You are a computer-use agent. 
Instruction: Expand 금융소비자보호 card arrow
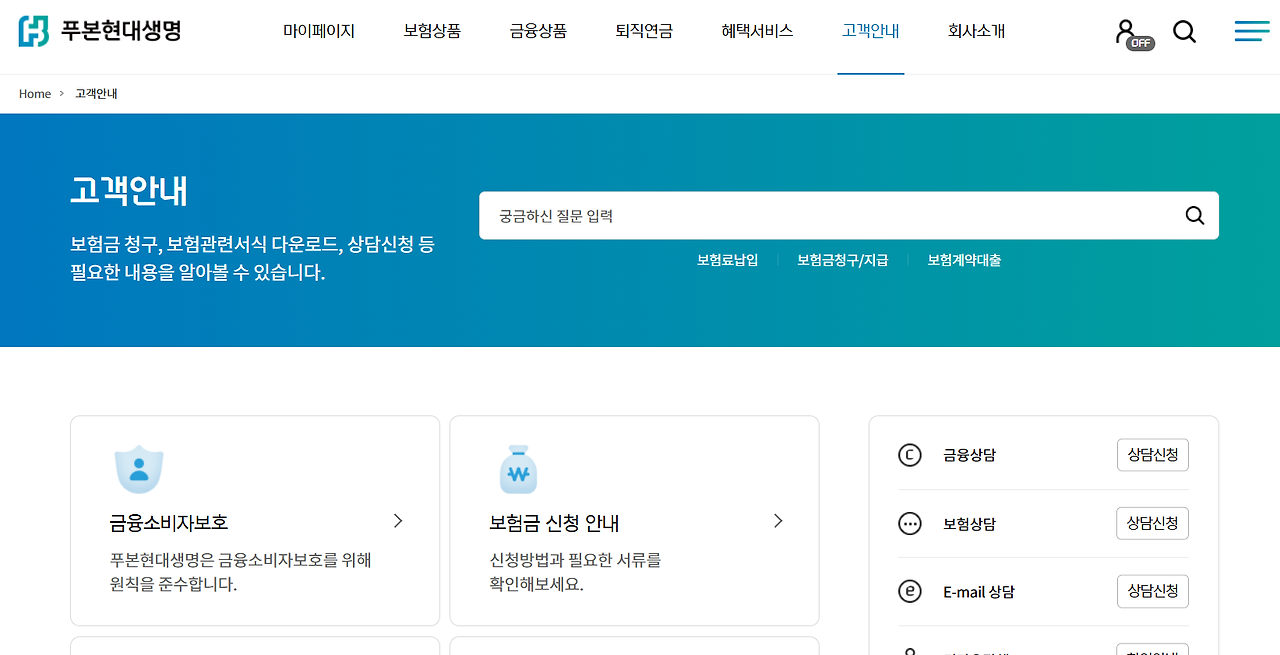click(398, 521)
